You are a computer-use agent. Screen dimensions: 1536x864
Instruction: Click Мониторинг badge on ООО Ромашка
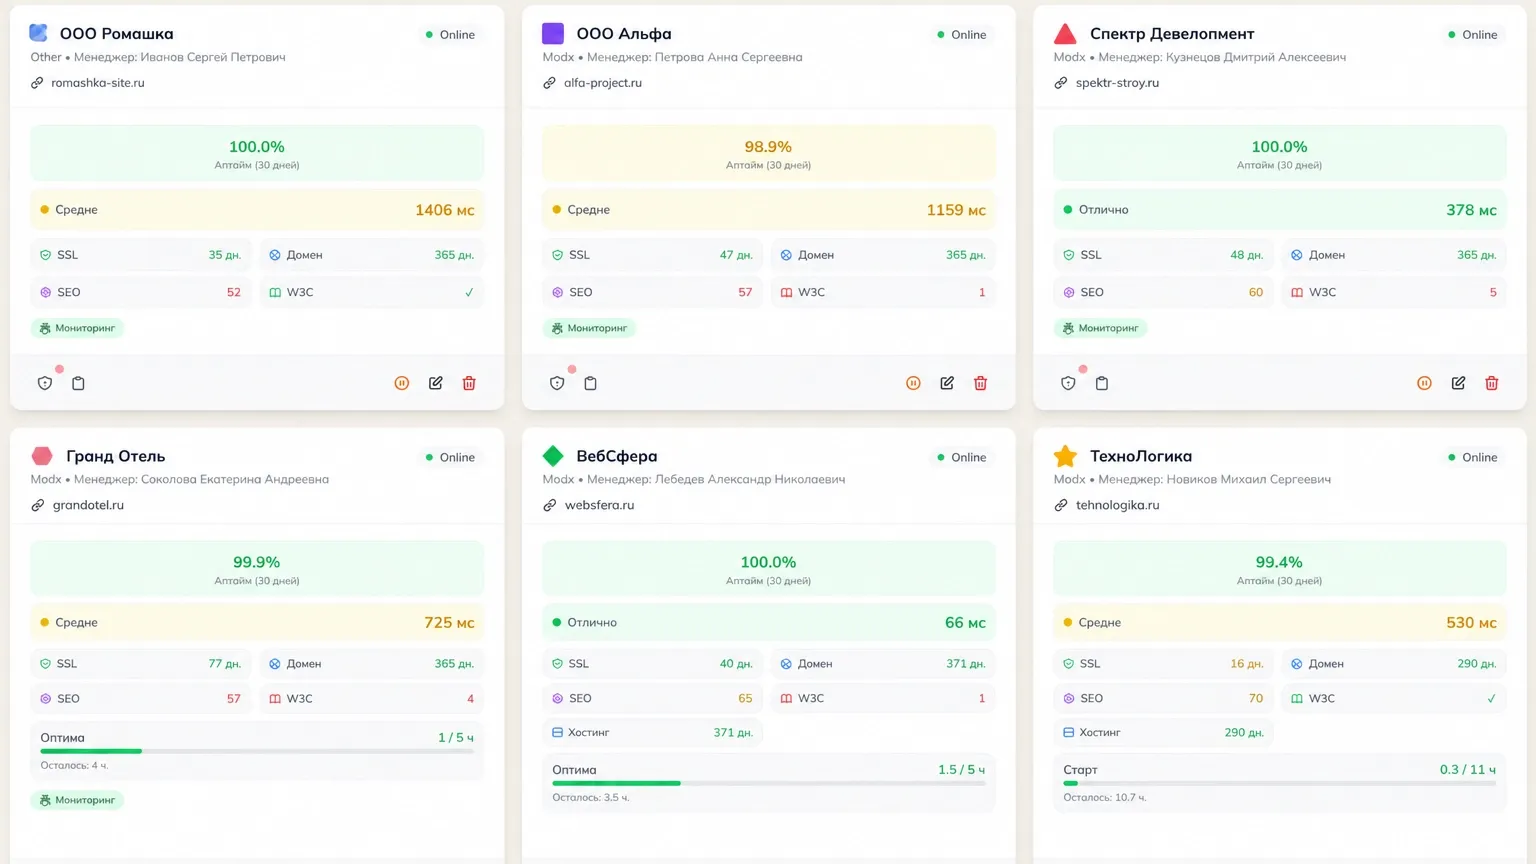point(77,328)
